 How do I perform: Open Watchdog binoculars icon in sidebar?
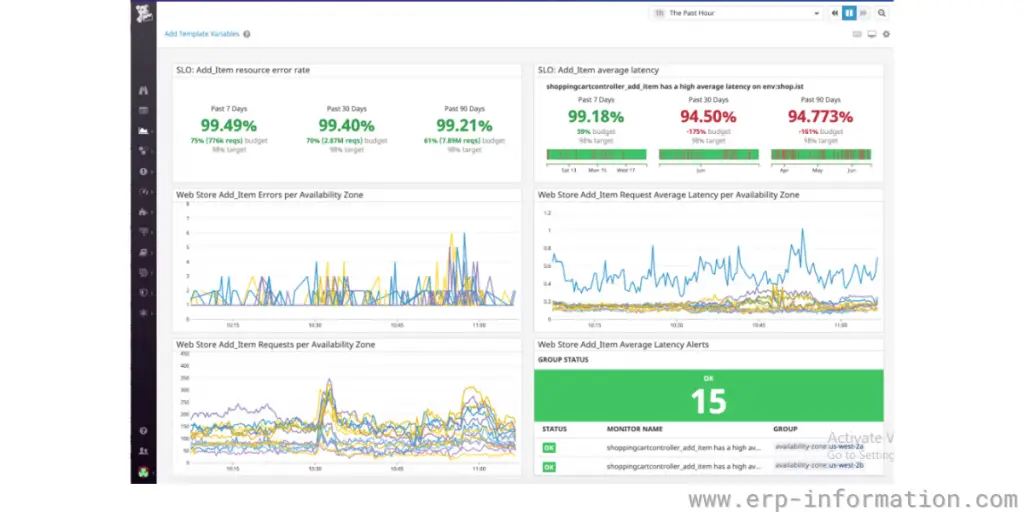pos(144,90)
